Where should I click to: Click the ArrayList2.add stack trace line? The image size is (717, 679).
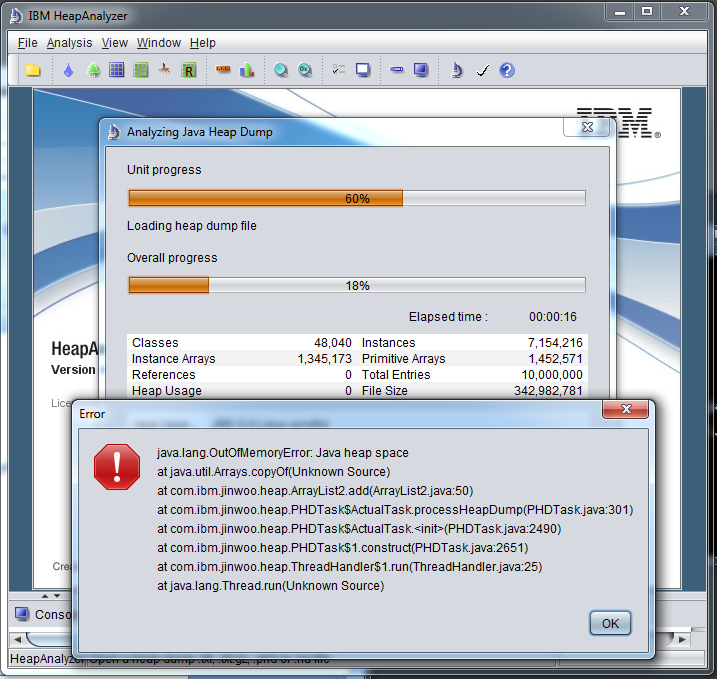coord(315,491)
